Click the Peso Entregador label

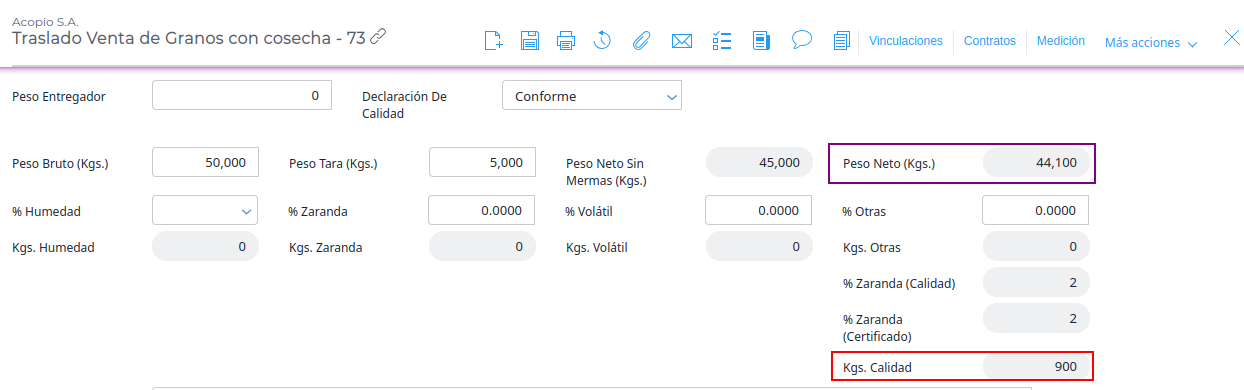[x=59, y=96]
